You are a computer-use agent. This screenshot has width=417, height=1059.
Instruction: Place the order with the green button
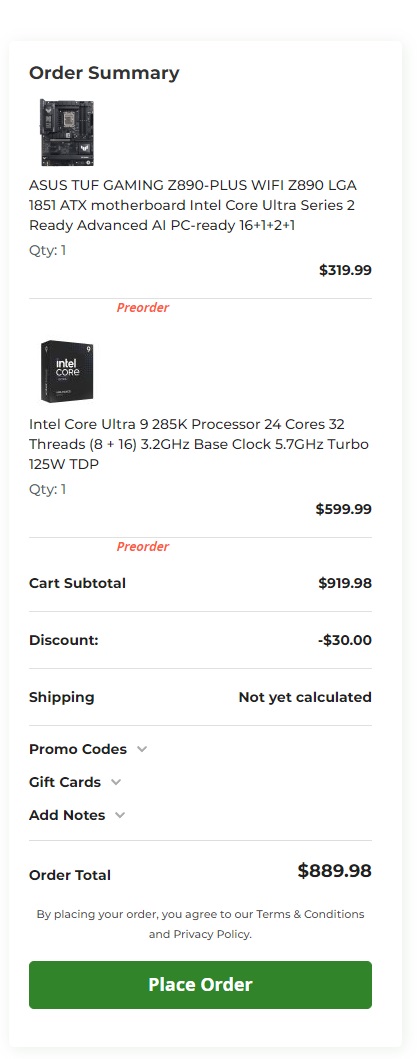pos(200,985)
